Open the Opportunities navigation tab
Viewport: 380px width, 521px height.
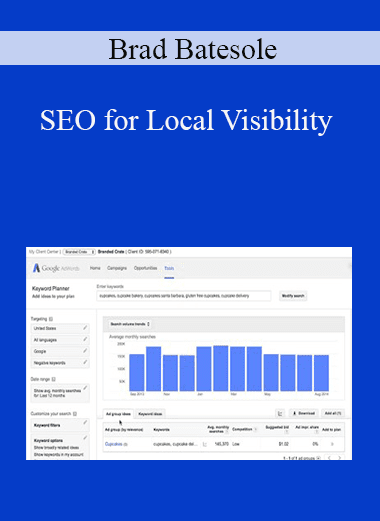coord(145,268)
